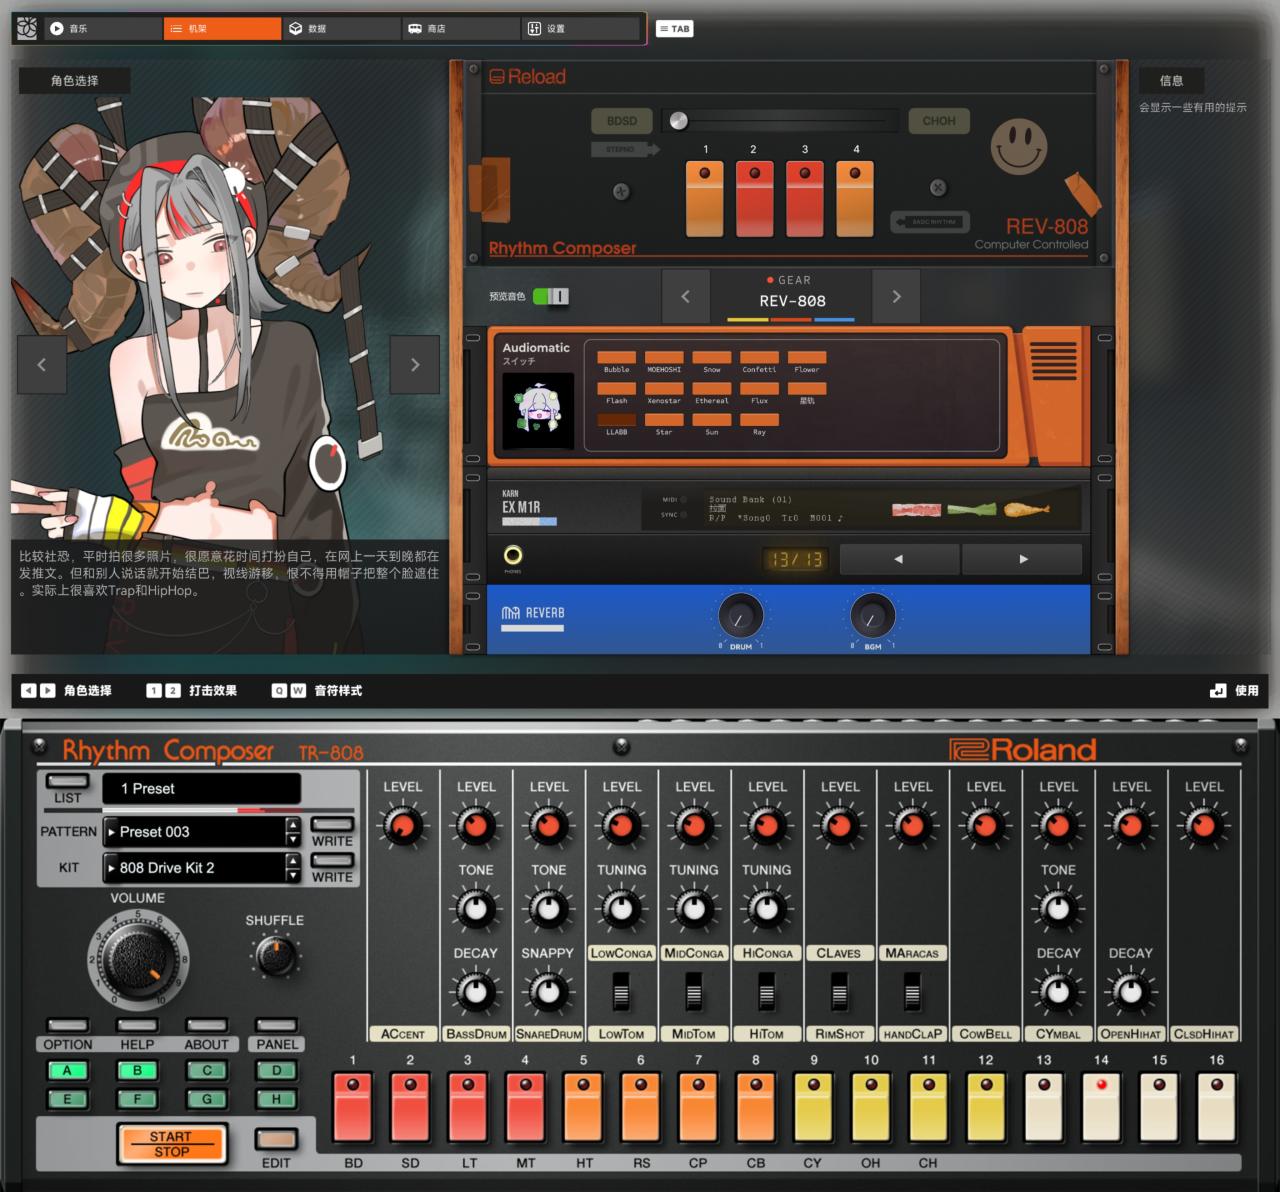Click the REV-808 horizontal slider knob

click(x=679, y=121)
